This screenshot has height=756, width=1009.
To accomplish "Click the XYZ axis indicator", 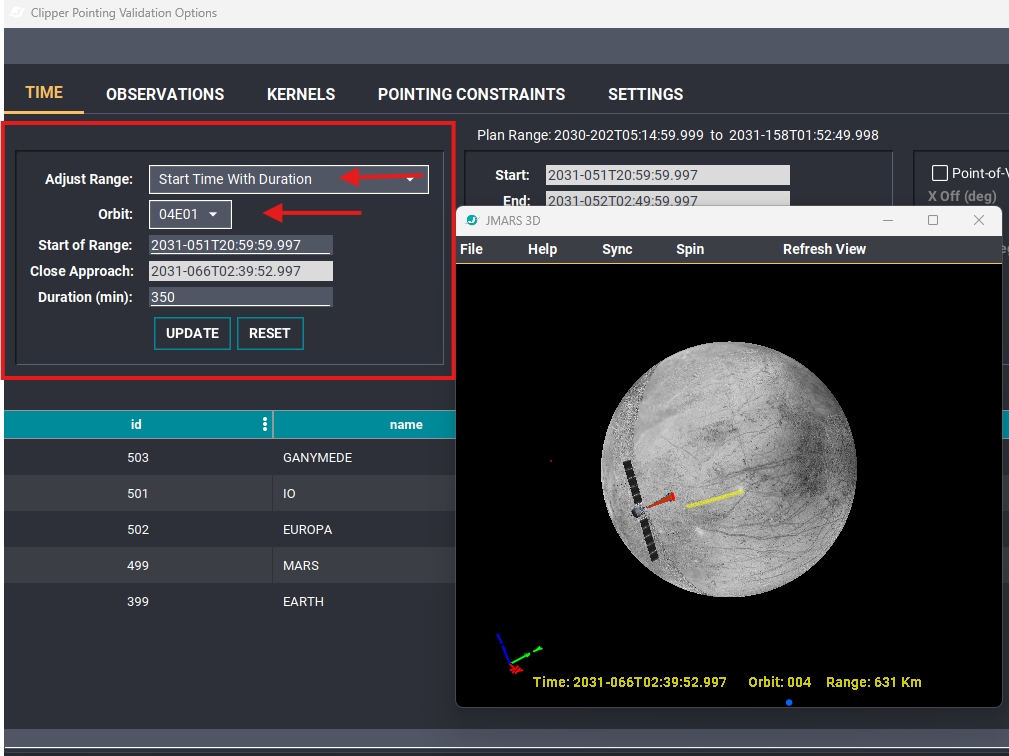I will tap(519, 654).
